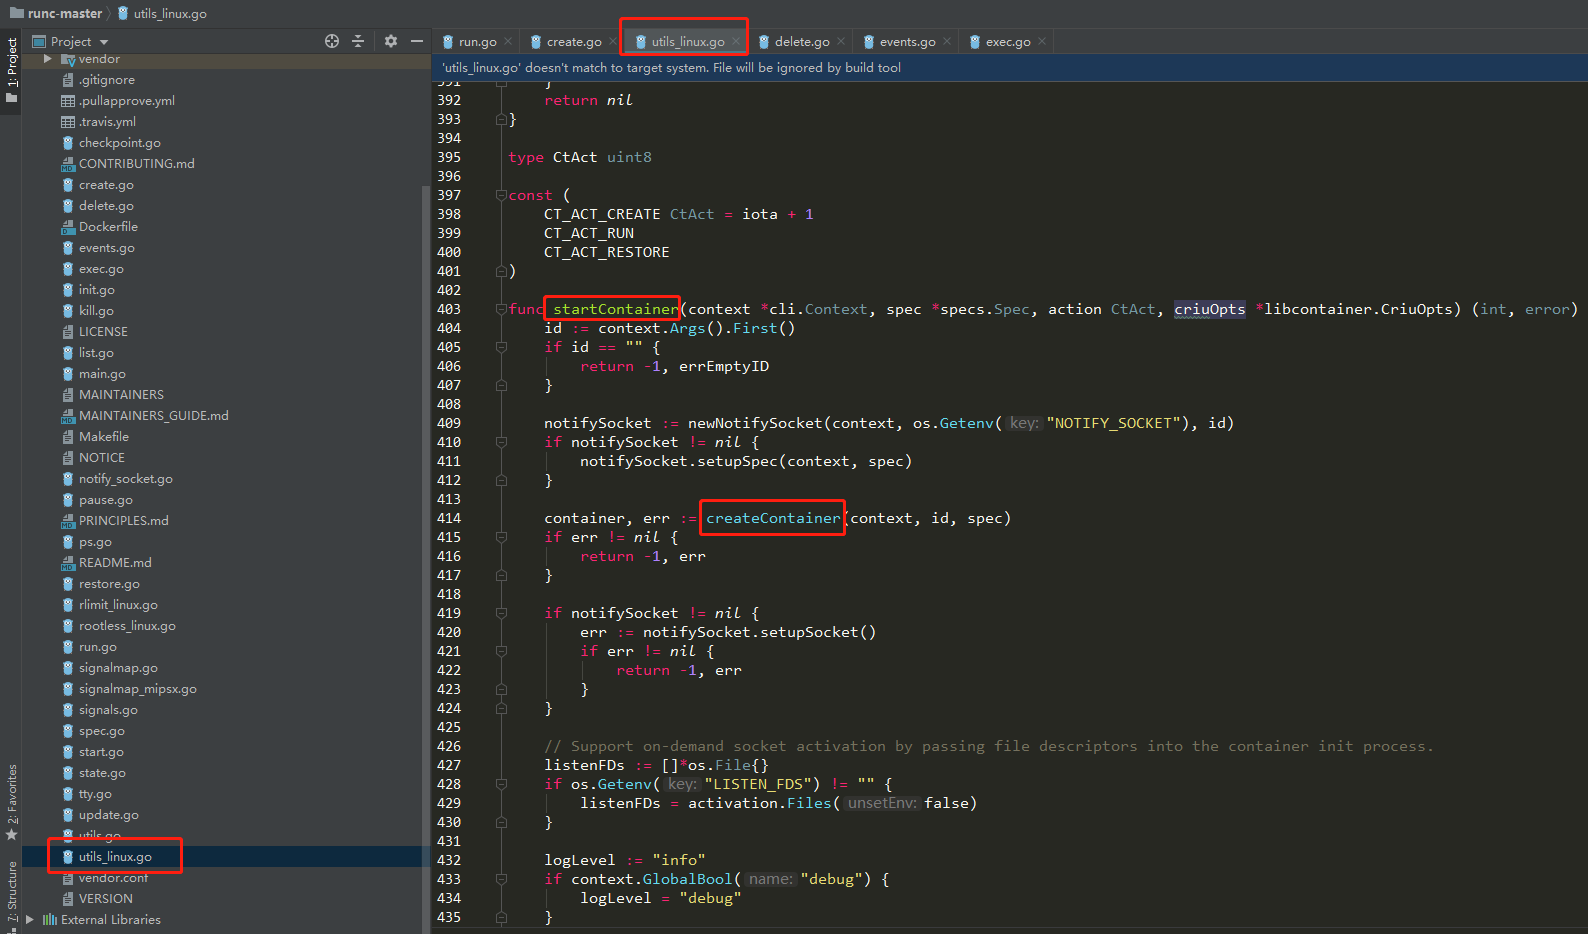
Task: Select spec.go in project tree
Action: (101, 731)
